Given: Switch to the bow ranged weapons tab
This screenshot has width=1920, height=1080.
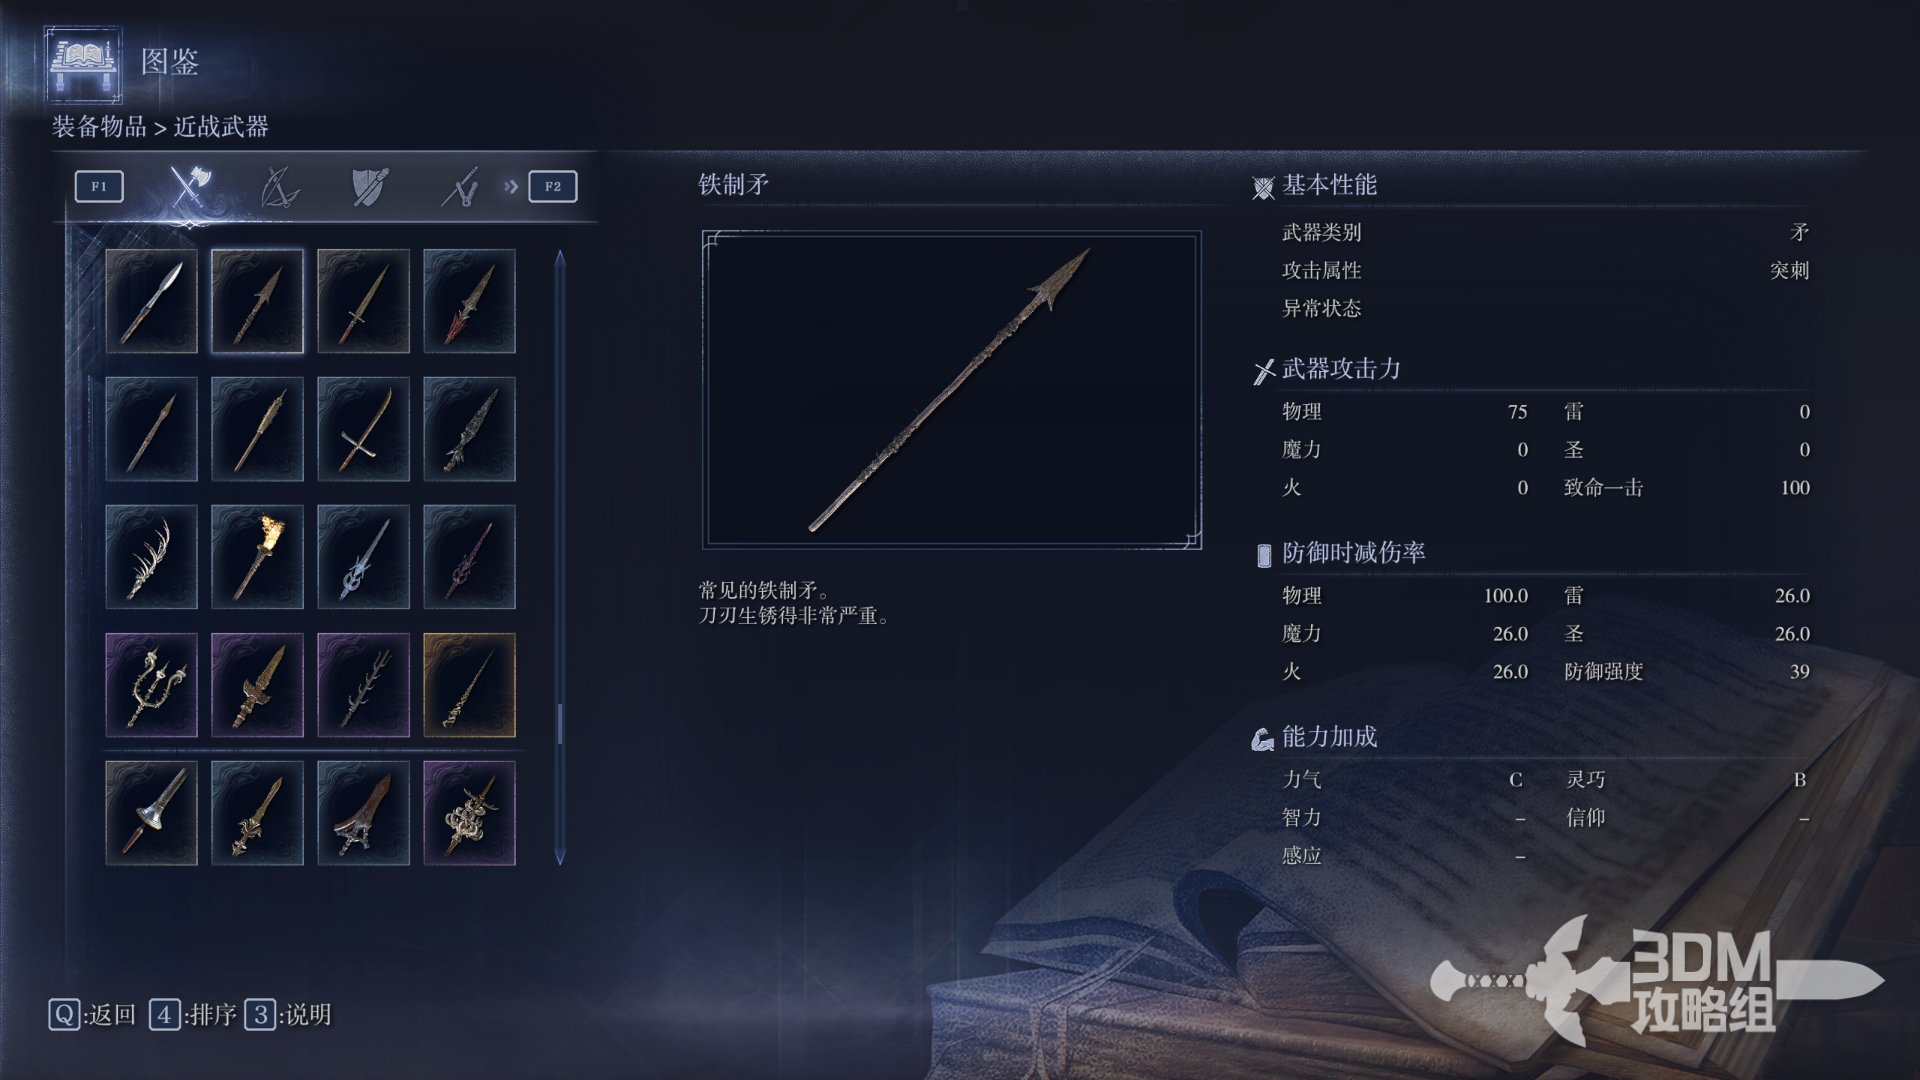Looking at the screenshot, I should (x=279, y=186).
